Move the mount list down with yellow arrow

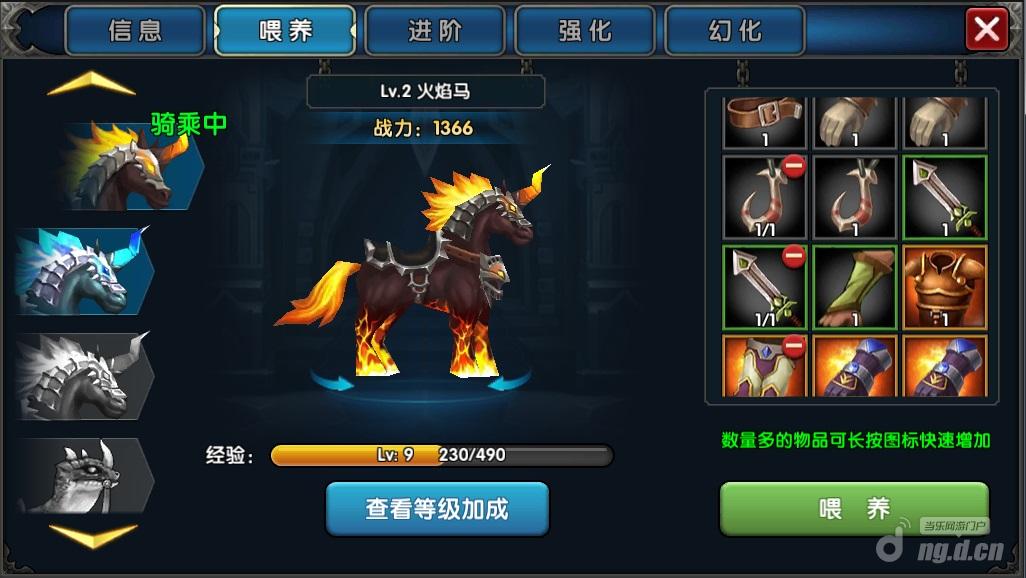93,535
